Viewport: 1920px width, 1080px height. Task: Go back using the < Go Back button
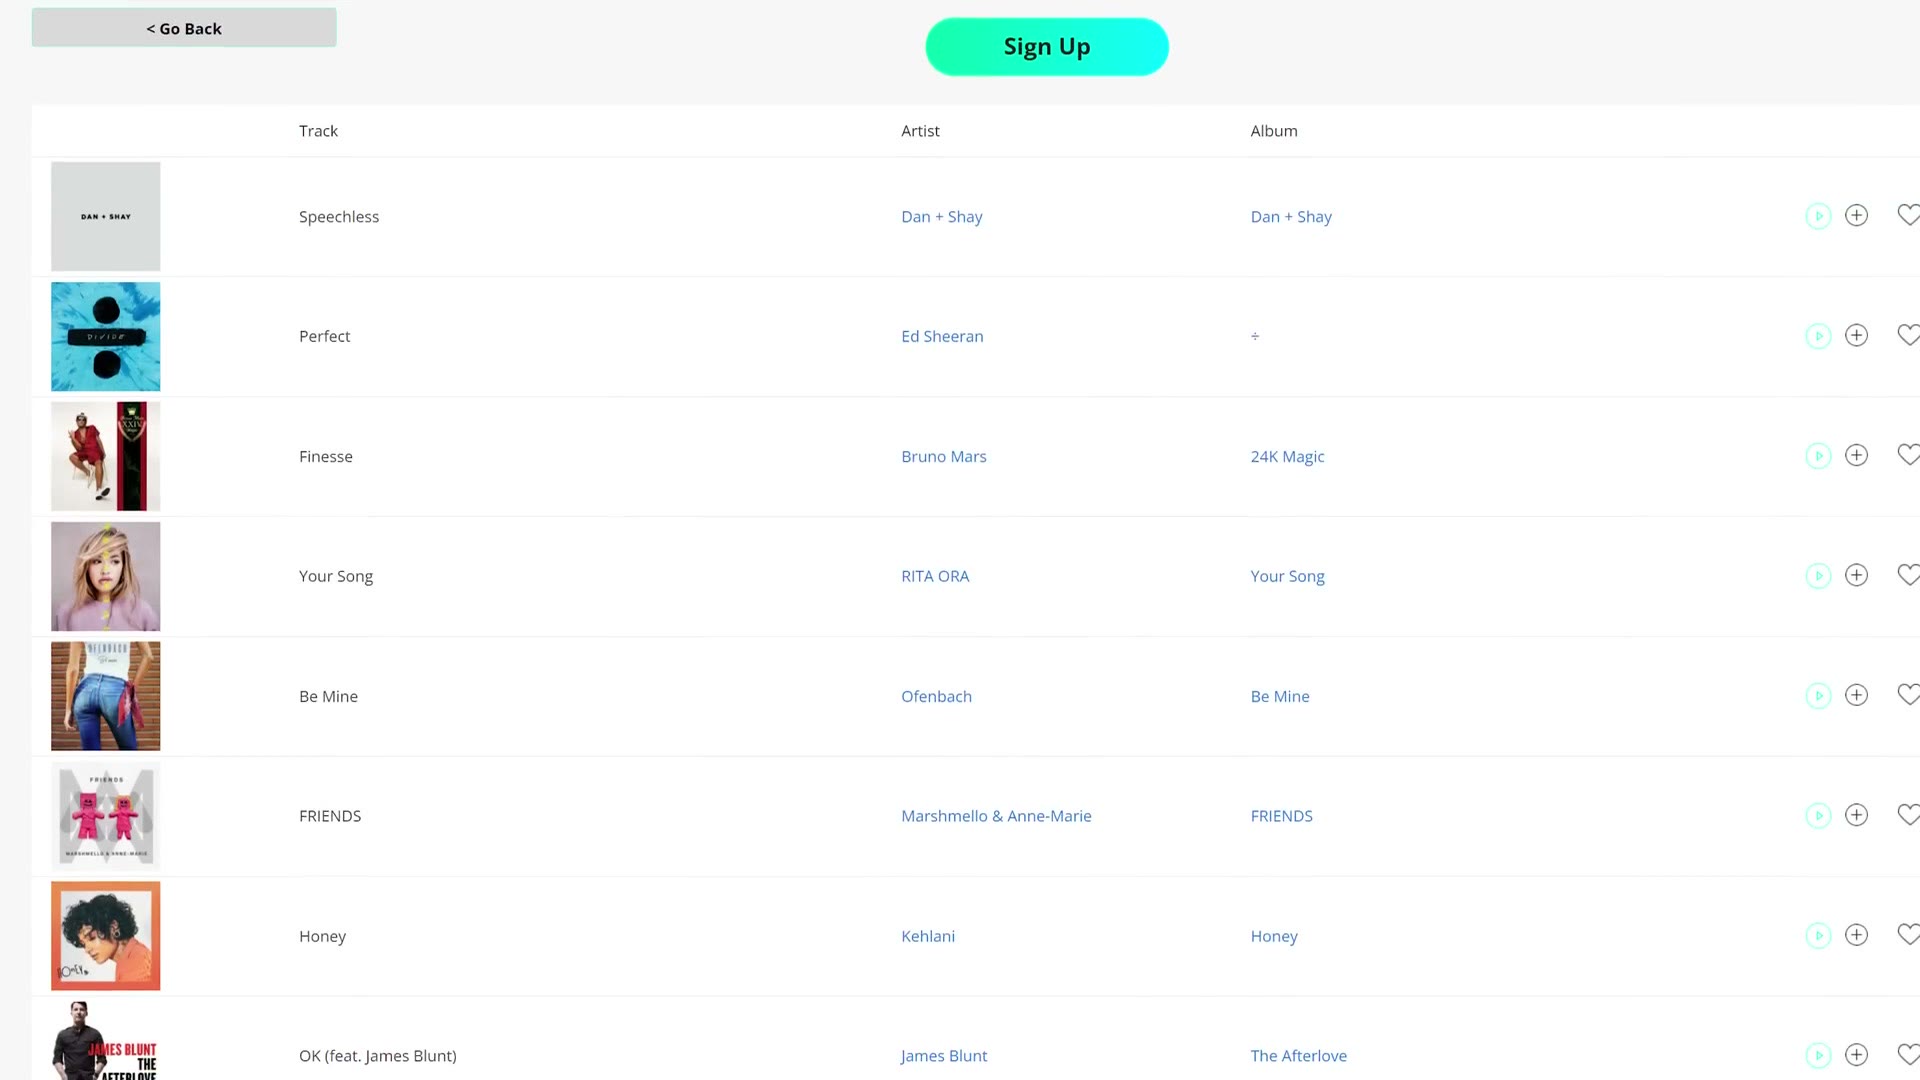[184, 28]
